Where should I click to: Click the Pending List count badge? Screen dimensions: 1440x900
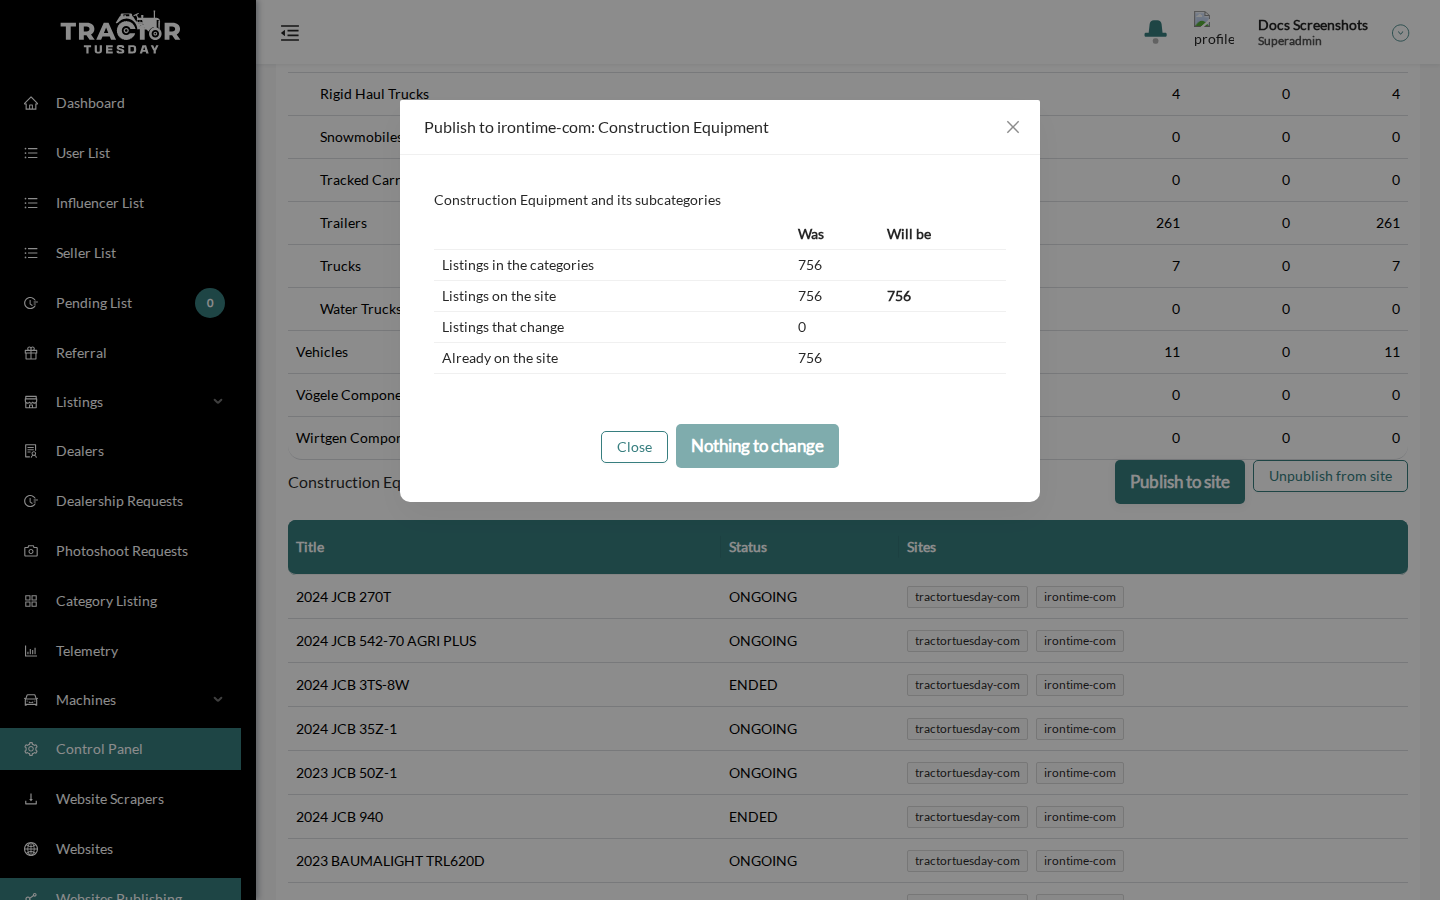click(x=210, y=303)
